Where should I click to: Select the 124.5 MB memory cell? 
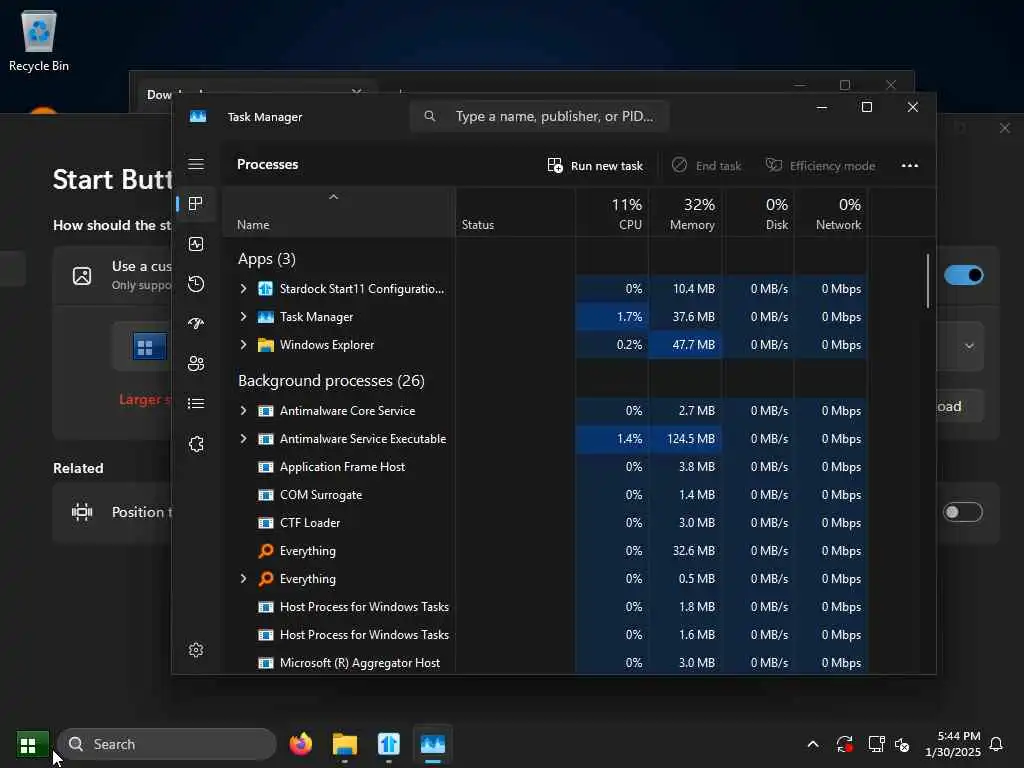[686, 439]
